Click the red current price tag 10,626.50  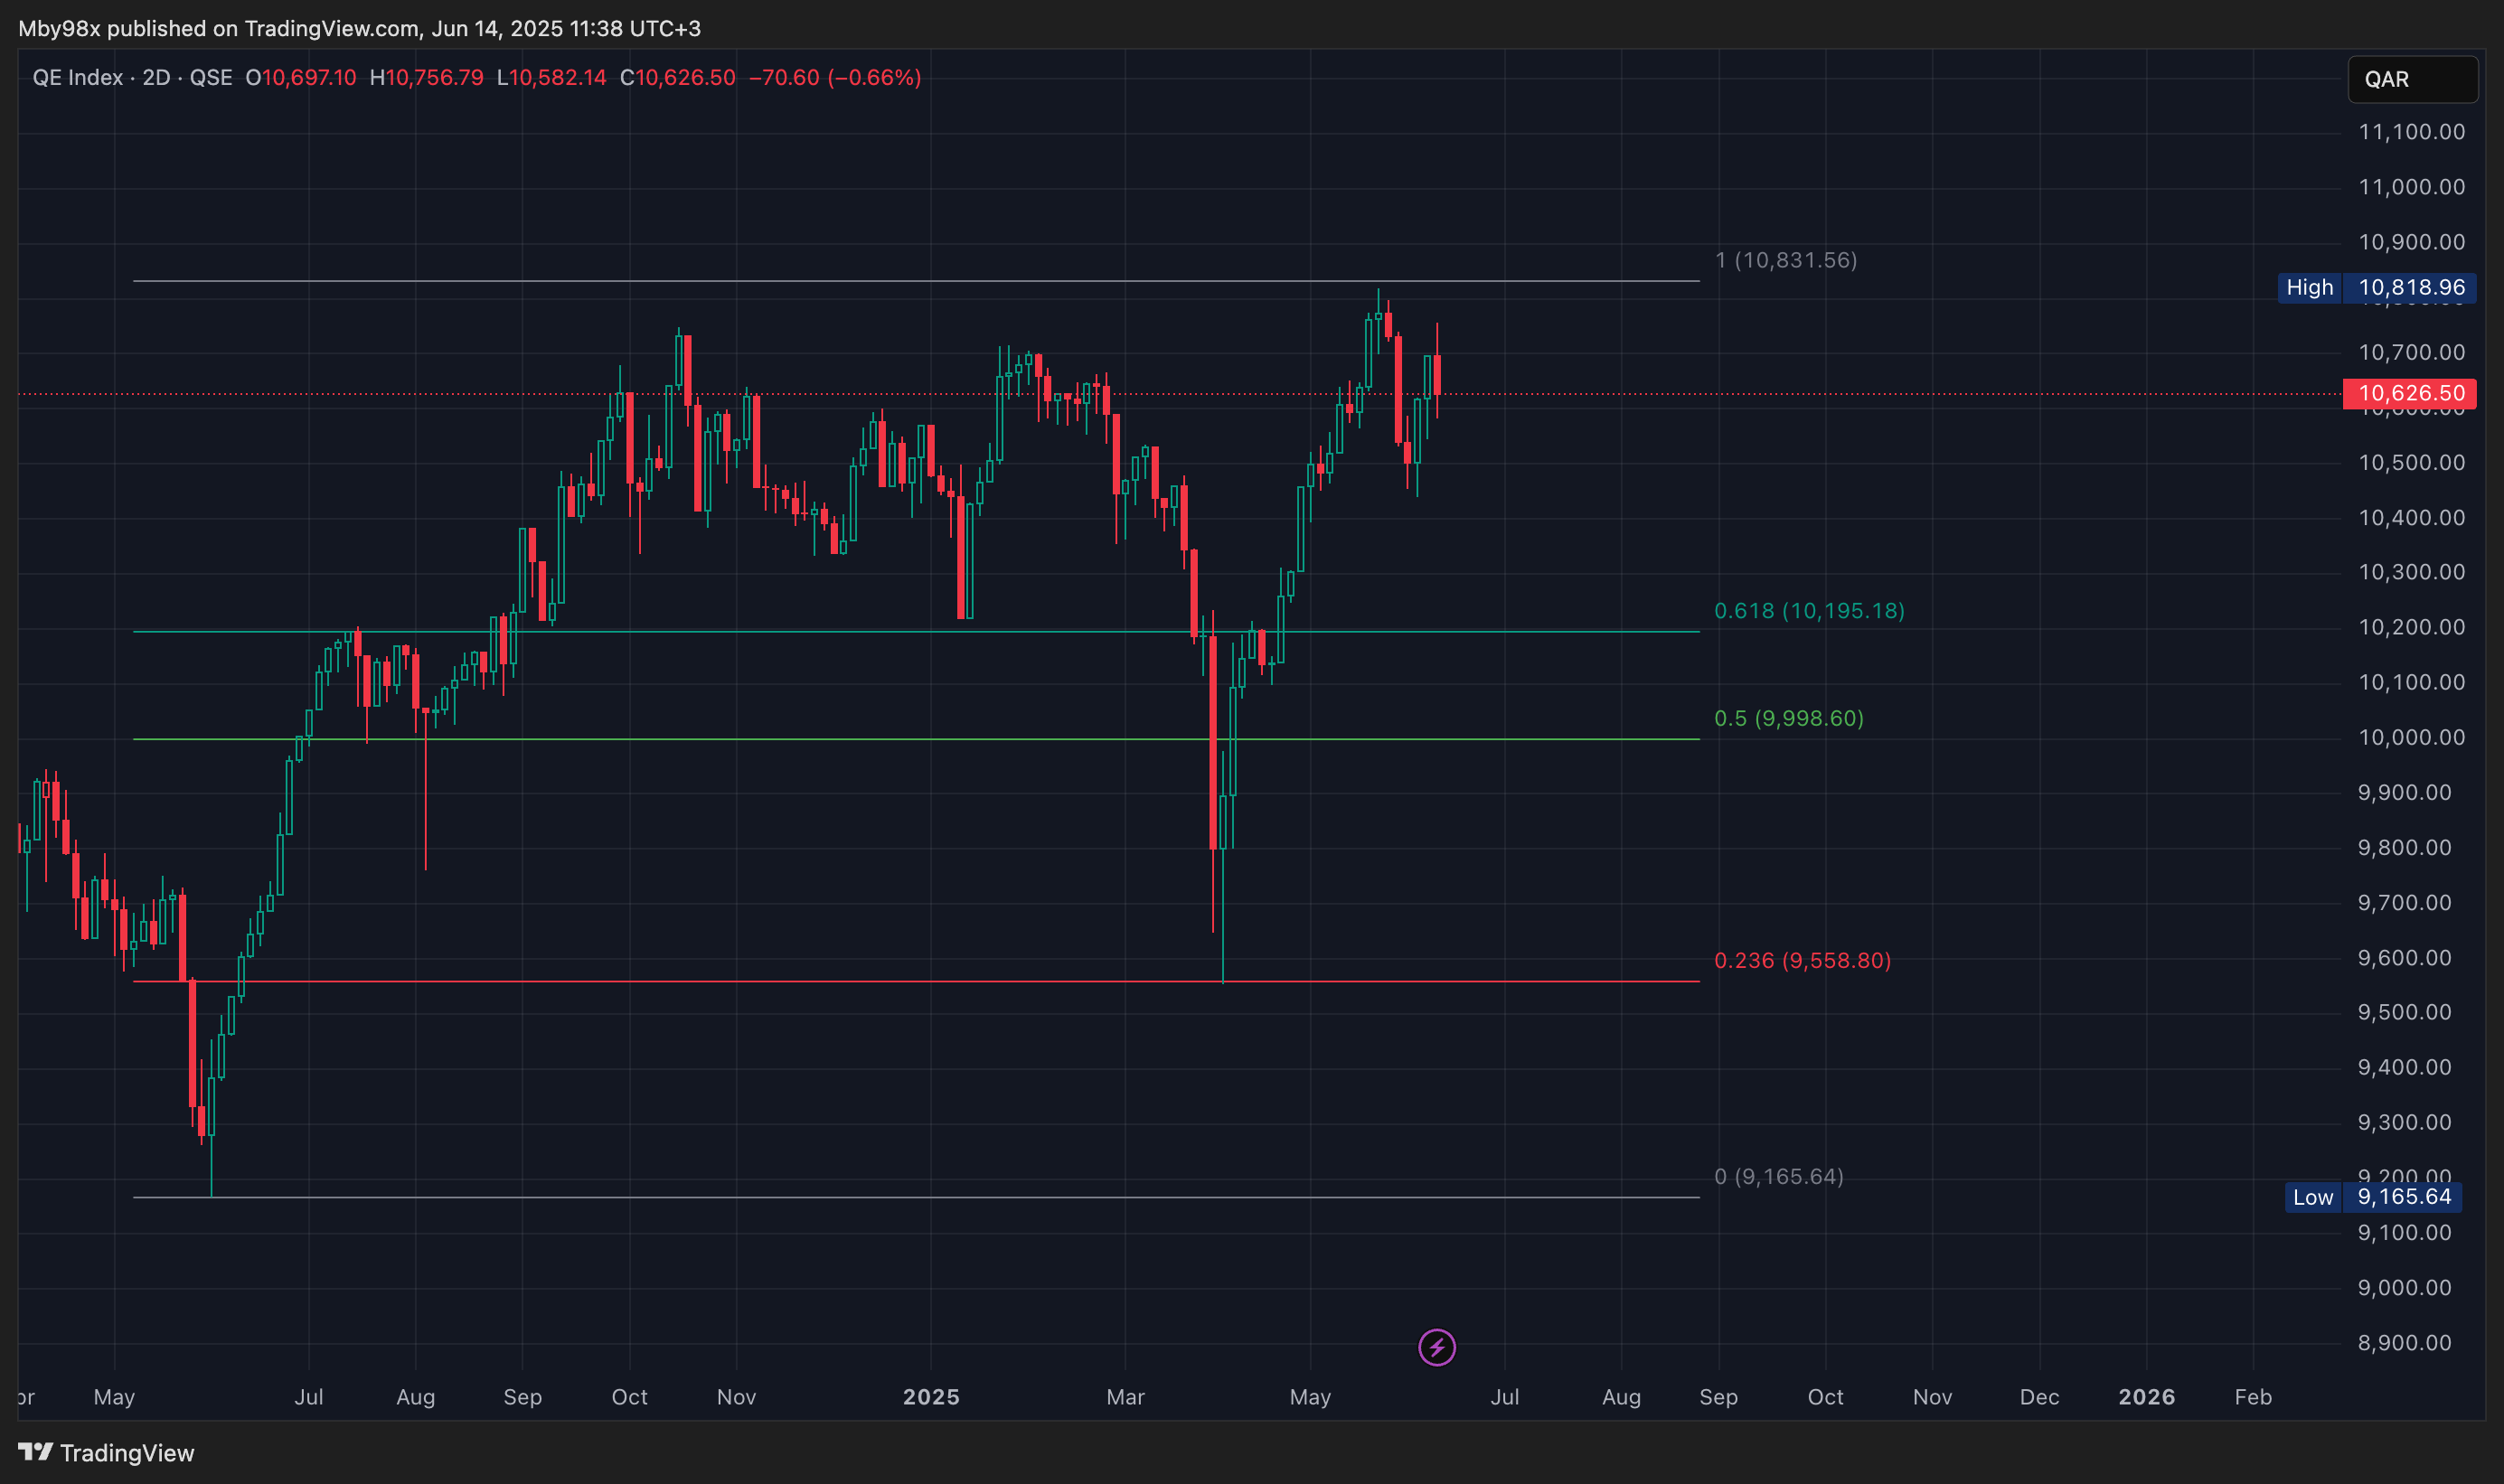click(x=2409, y=393)
